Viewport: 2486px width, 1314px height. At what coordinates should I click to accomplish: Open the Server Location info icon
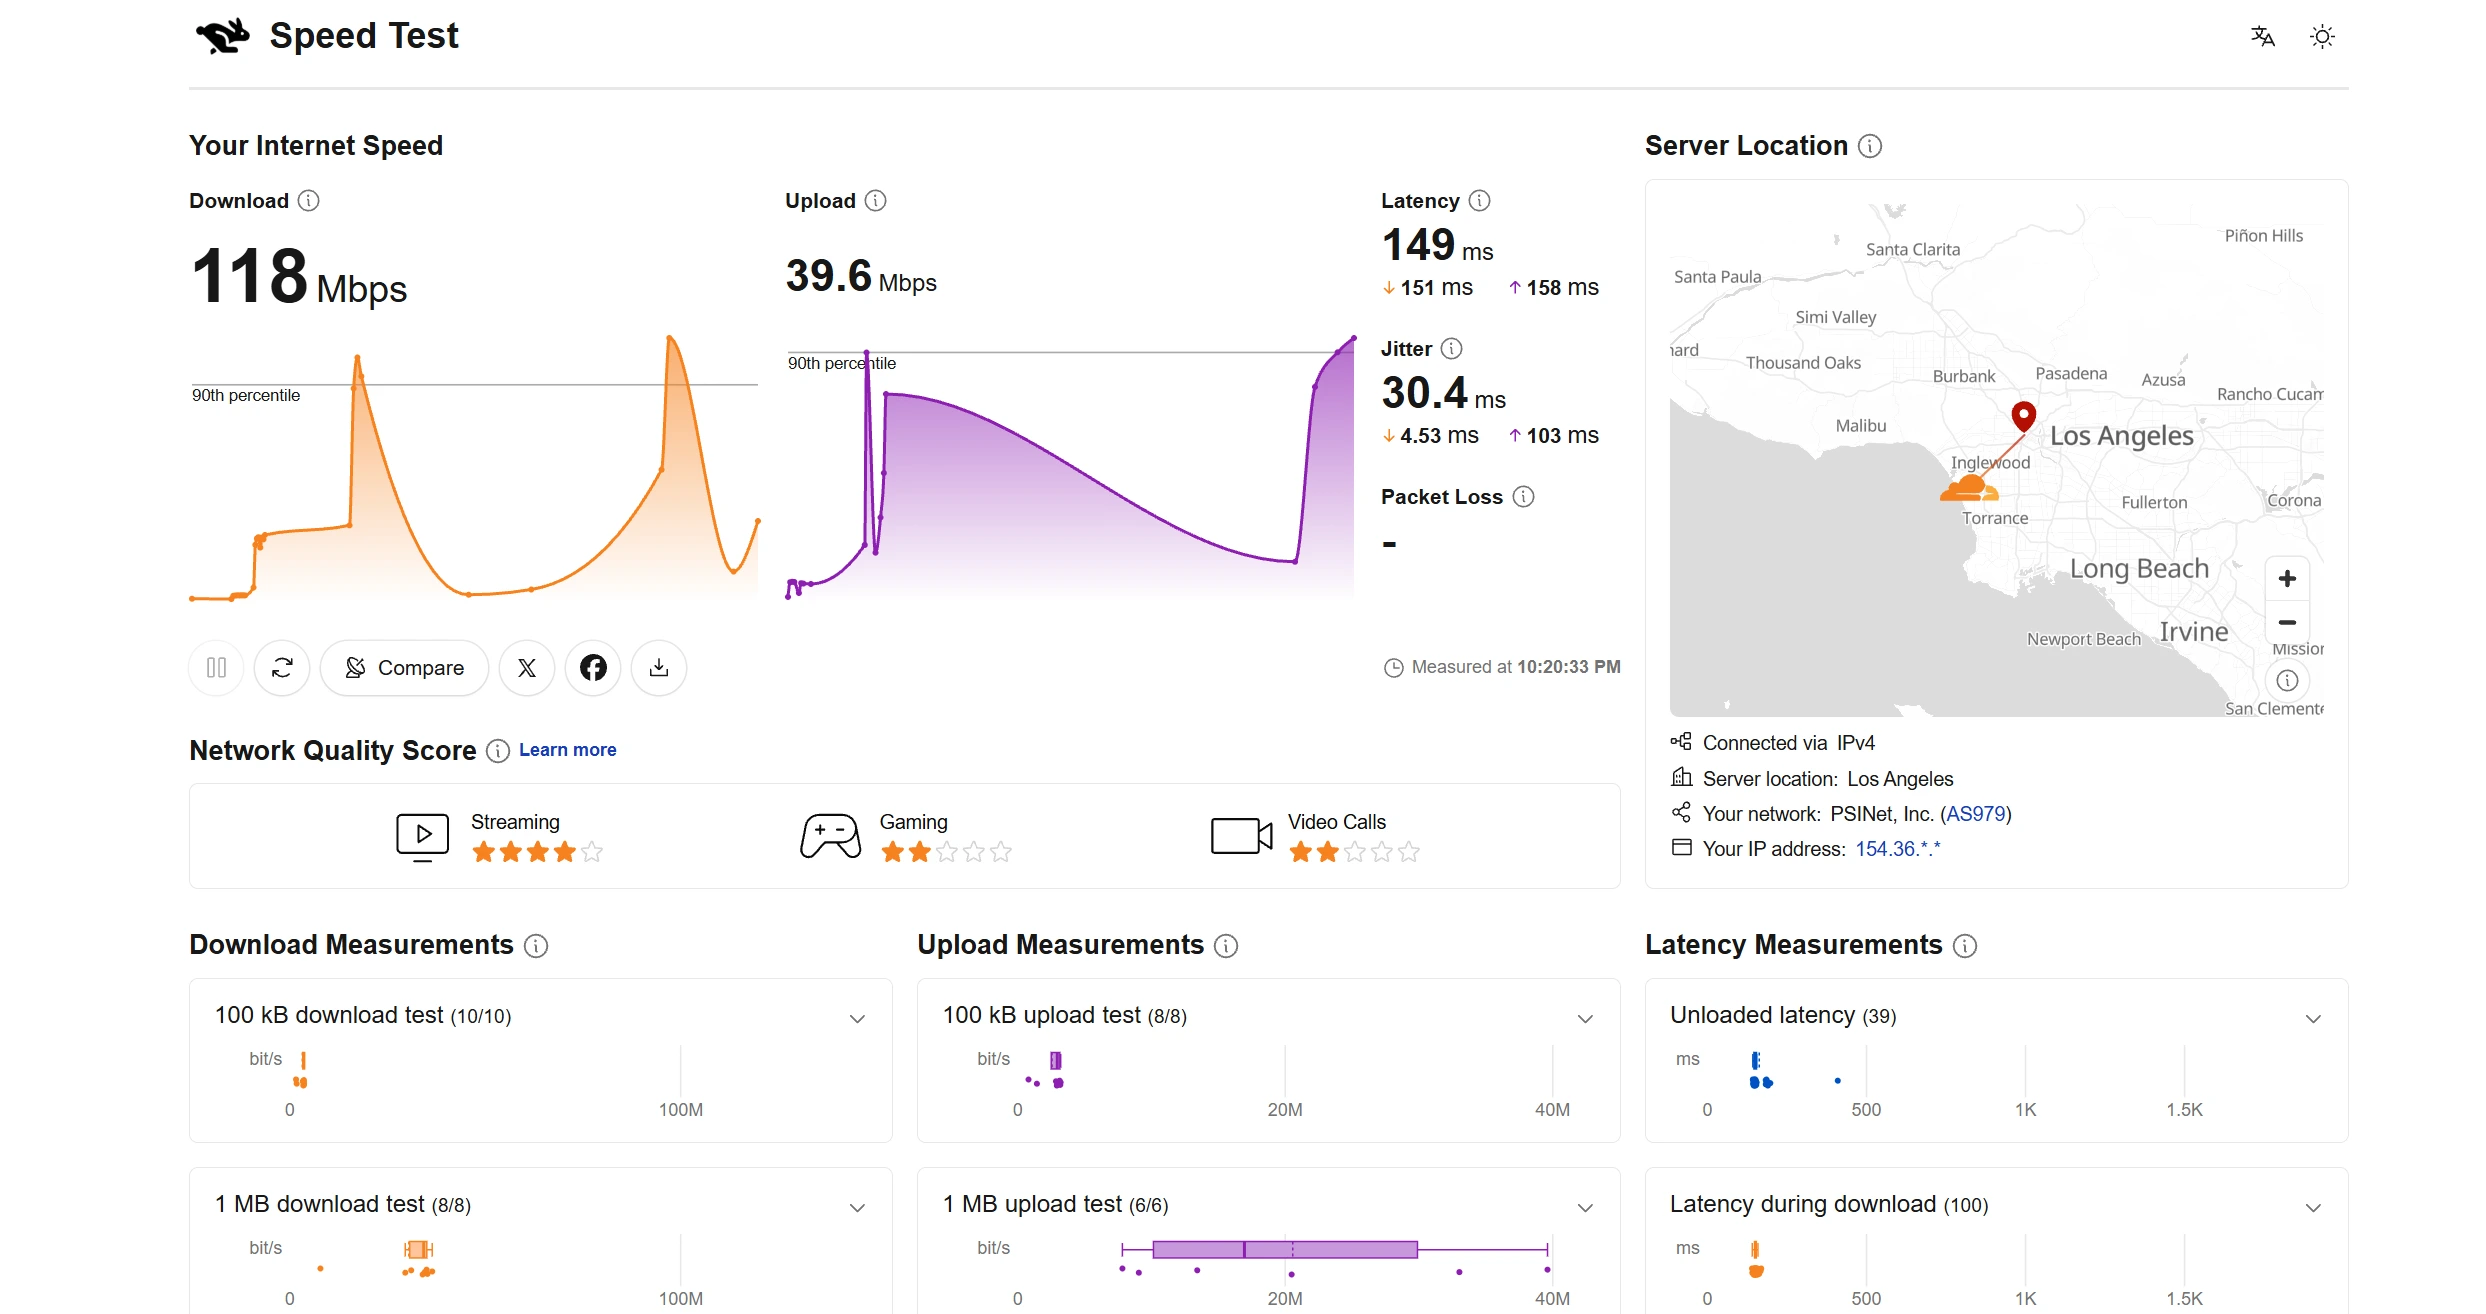(x=1870, y=146)
